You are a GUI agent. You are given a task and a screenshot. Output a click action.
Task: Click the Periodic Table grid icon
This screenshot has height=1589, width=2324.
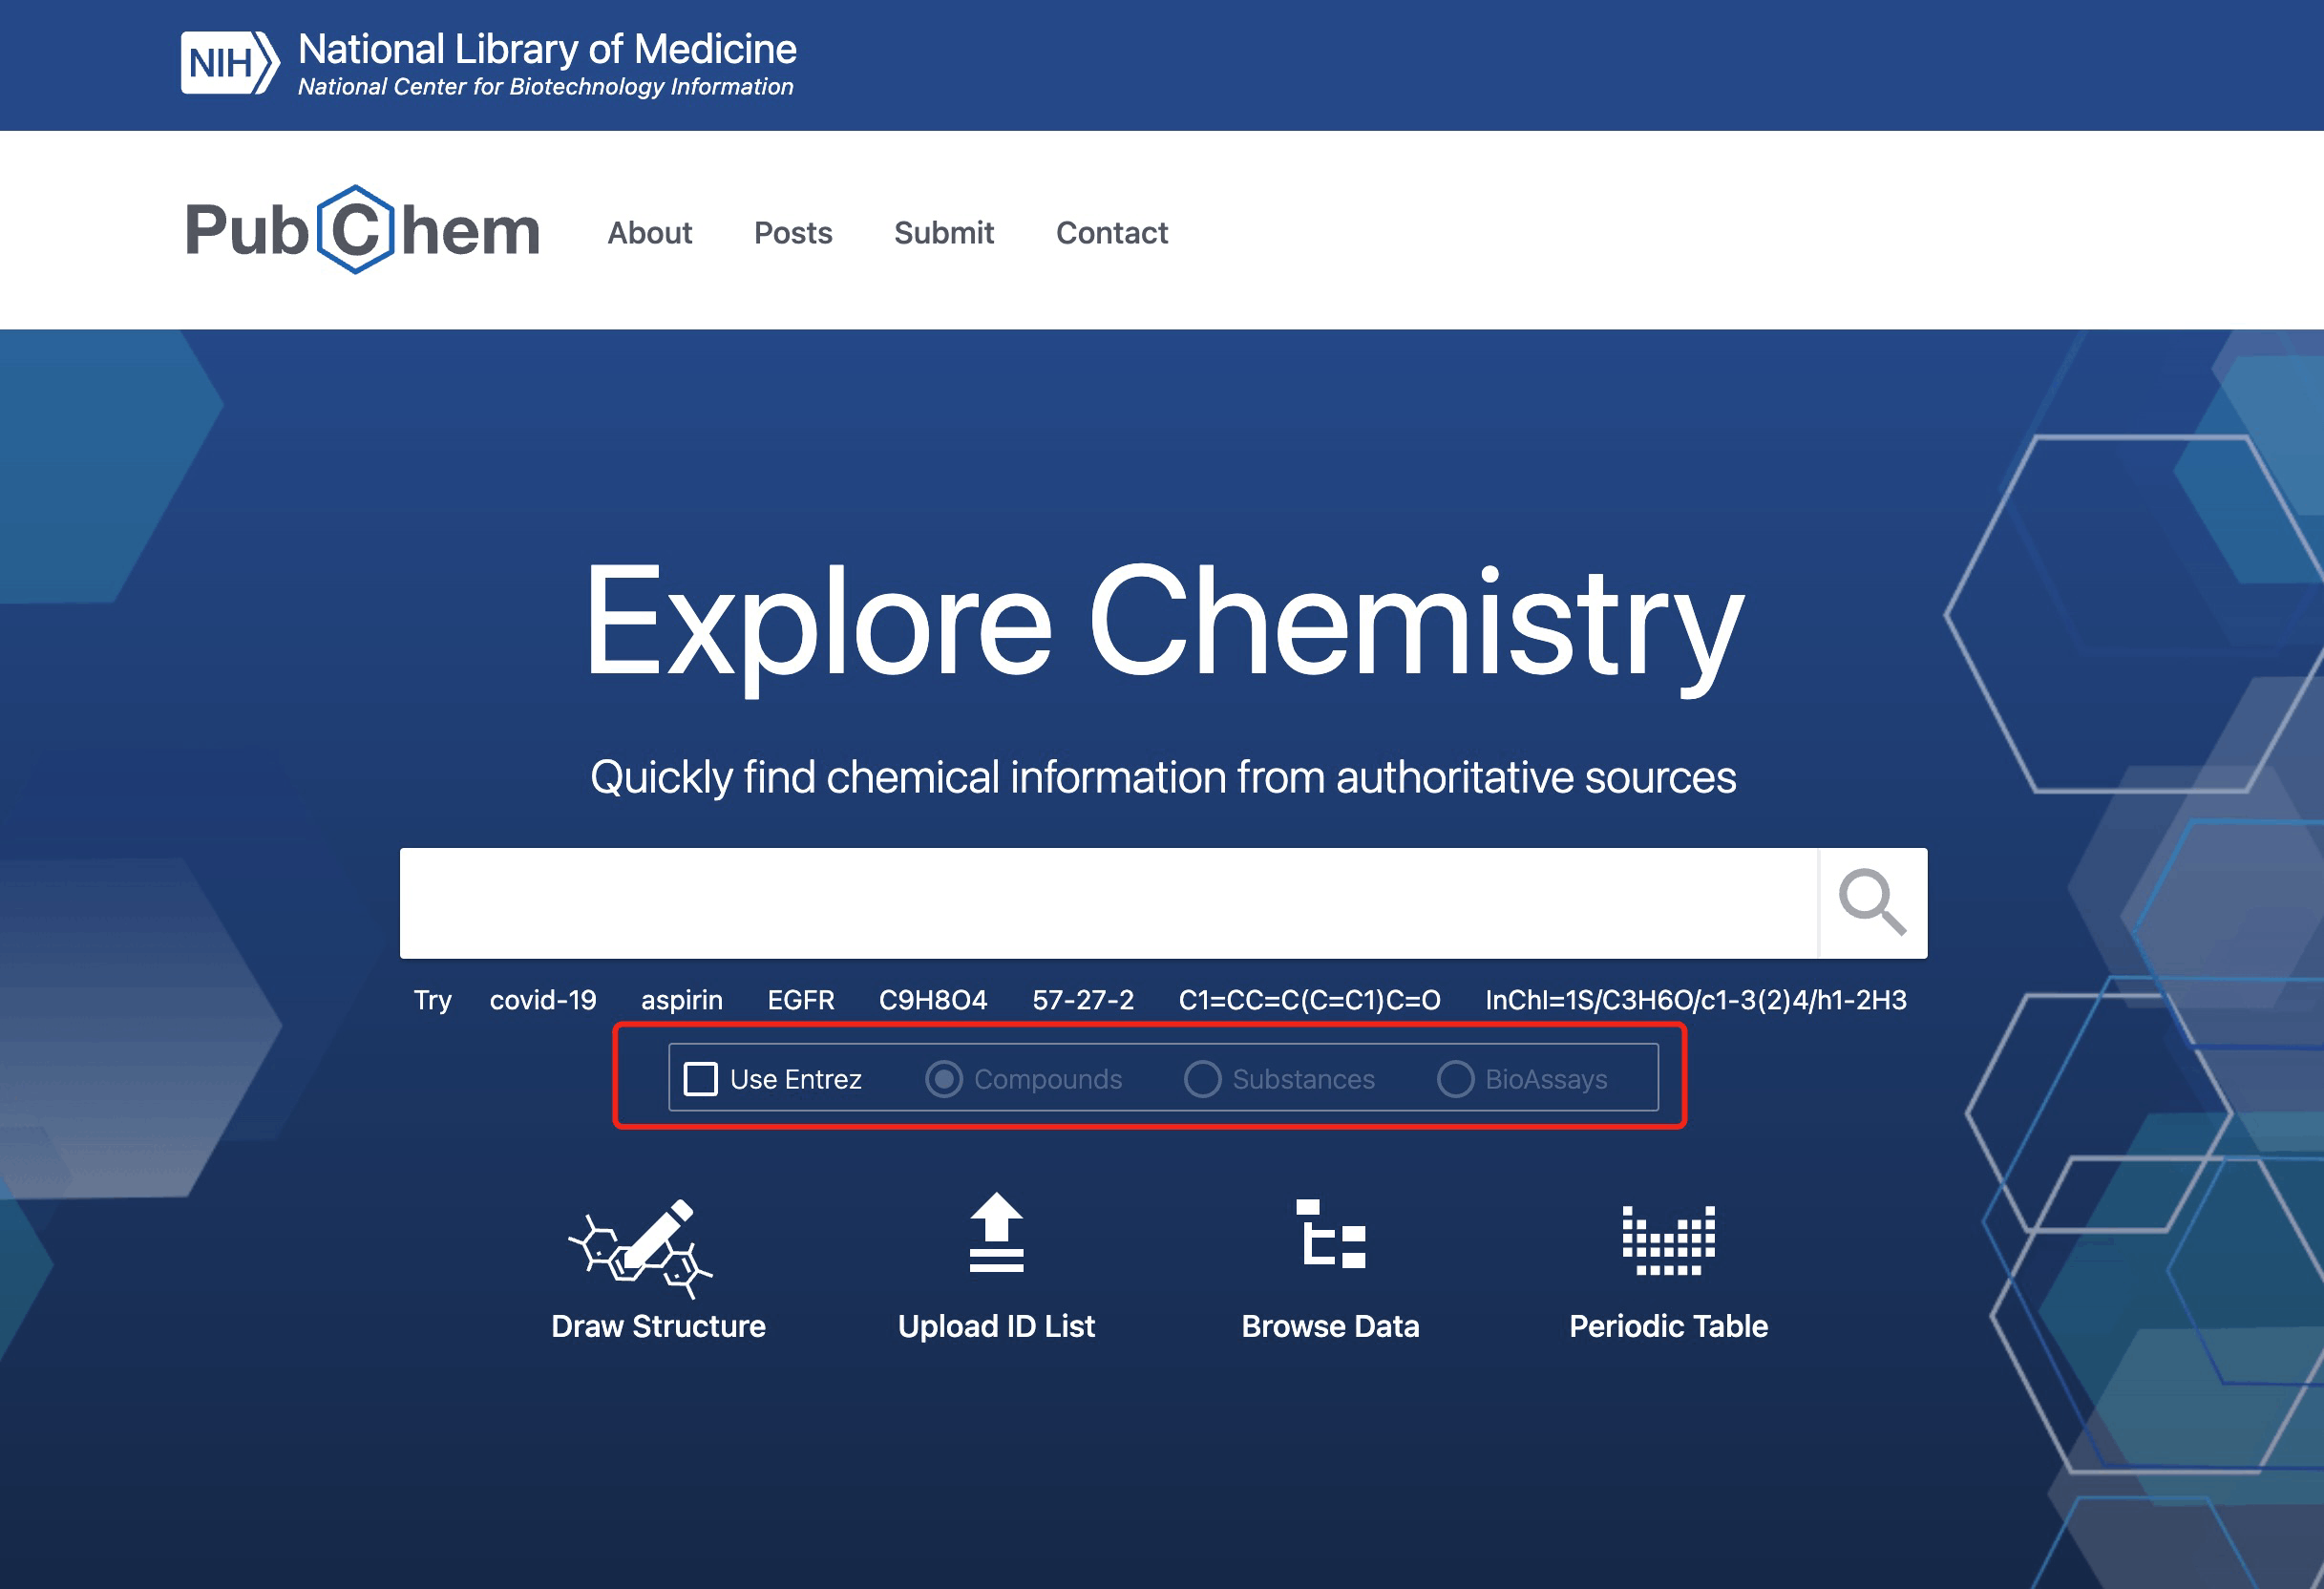click(x=1668, y=1240)
